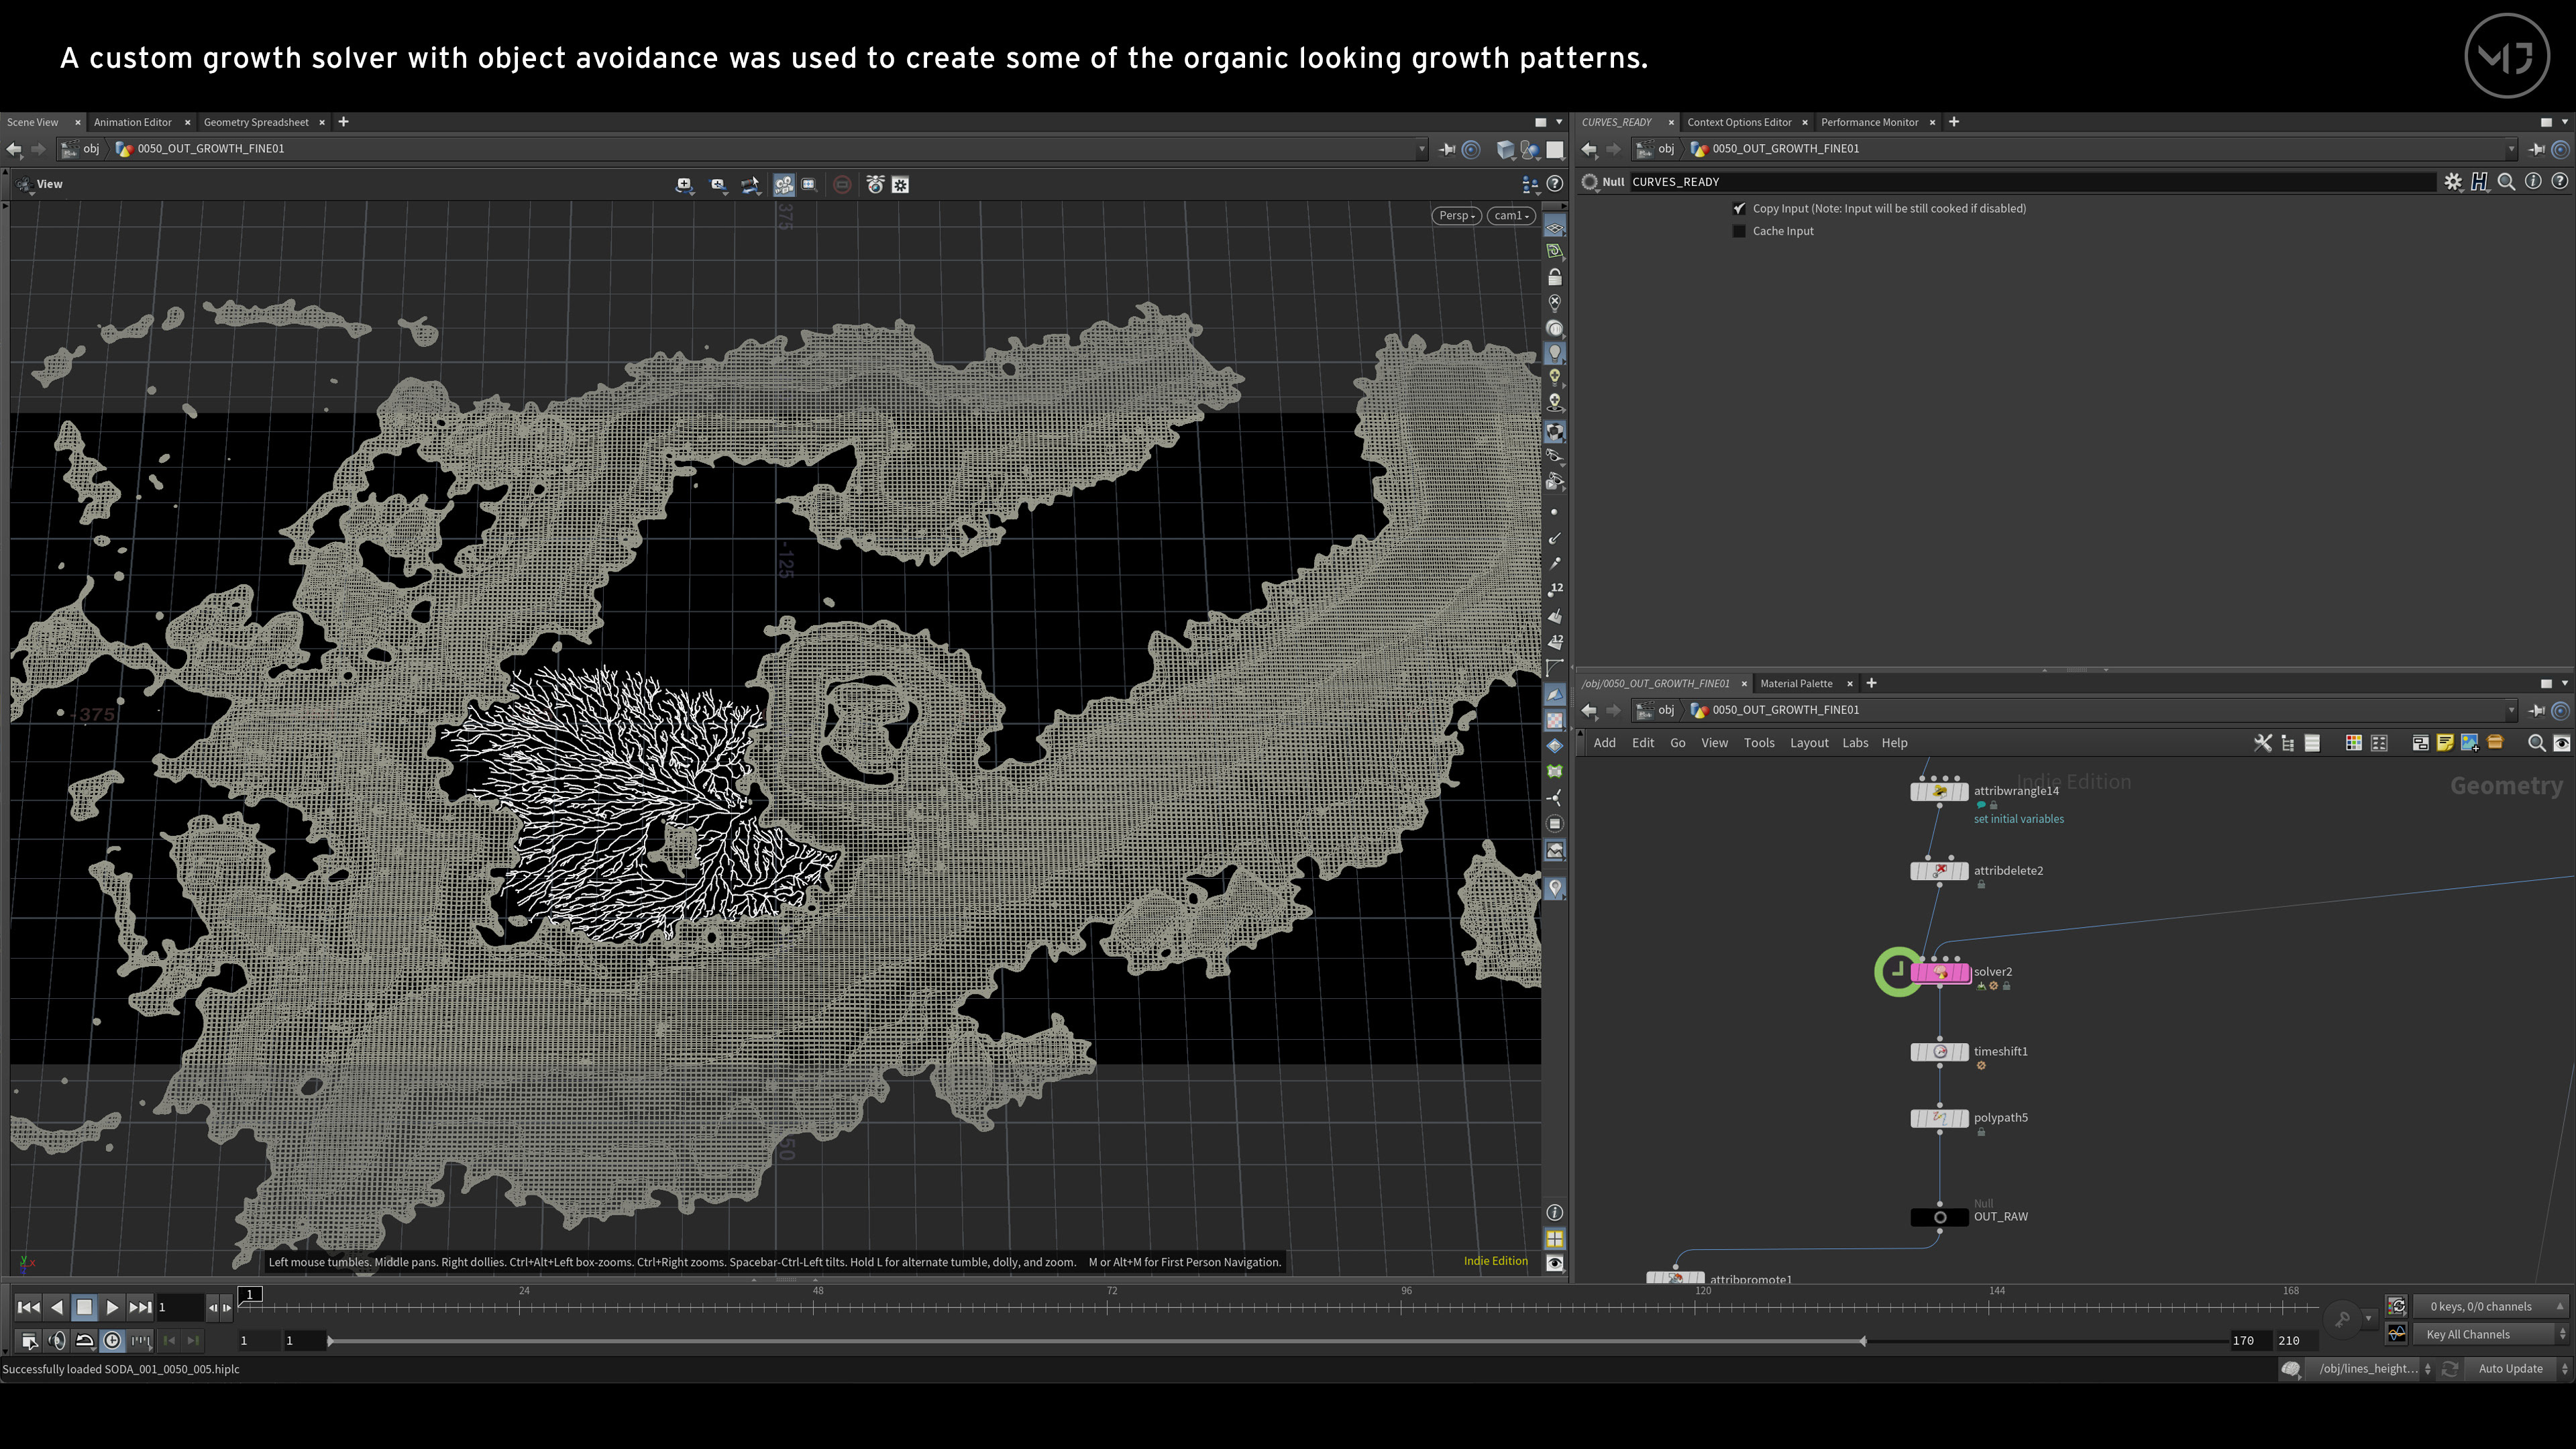2576x1449 pixels.
Task: Click the gear icon in the parameter pane
Action: point(2452,182)
